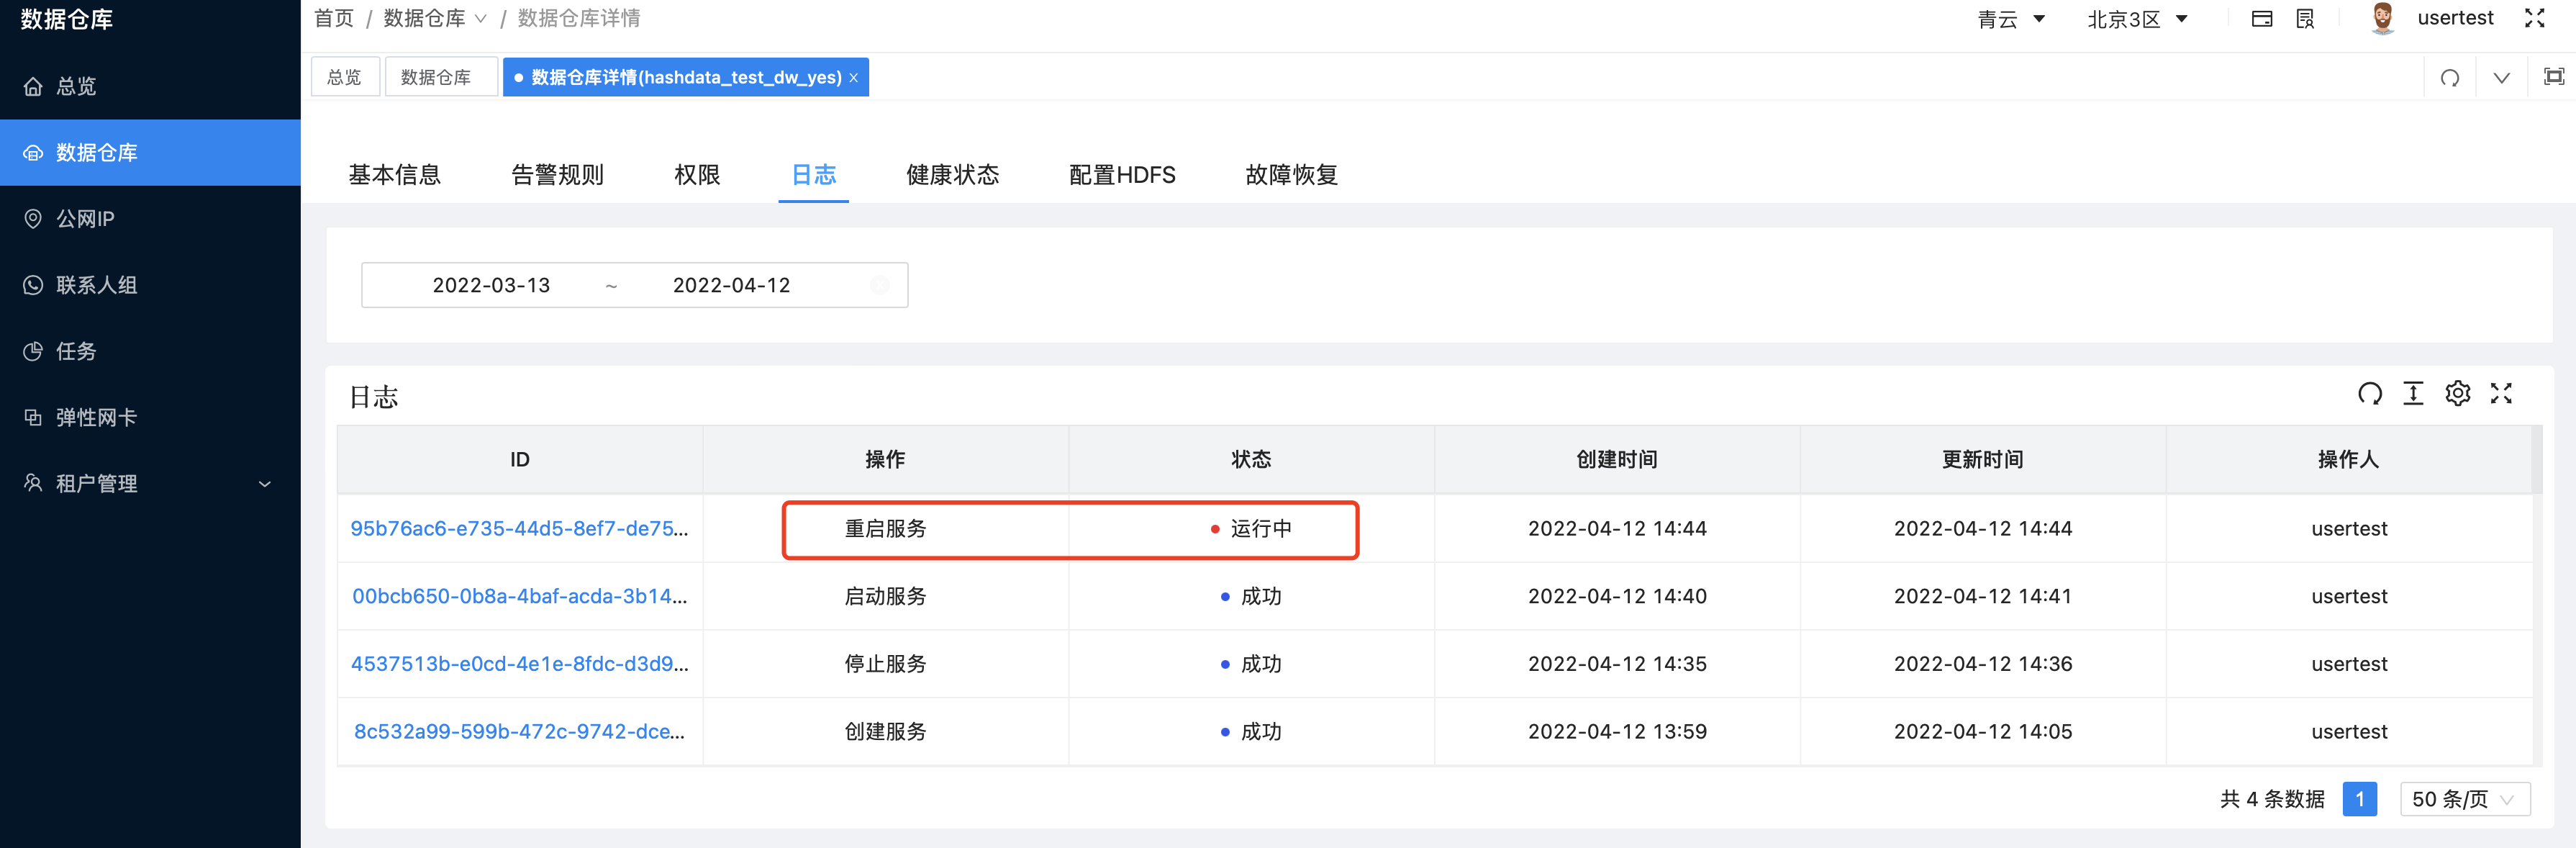Open the 公网IP section in the sidebar
Viewport: 2576px width, 848px height.
(x=85, y=218)
